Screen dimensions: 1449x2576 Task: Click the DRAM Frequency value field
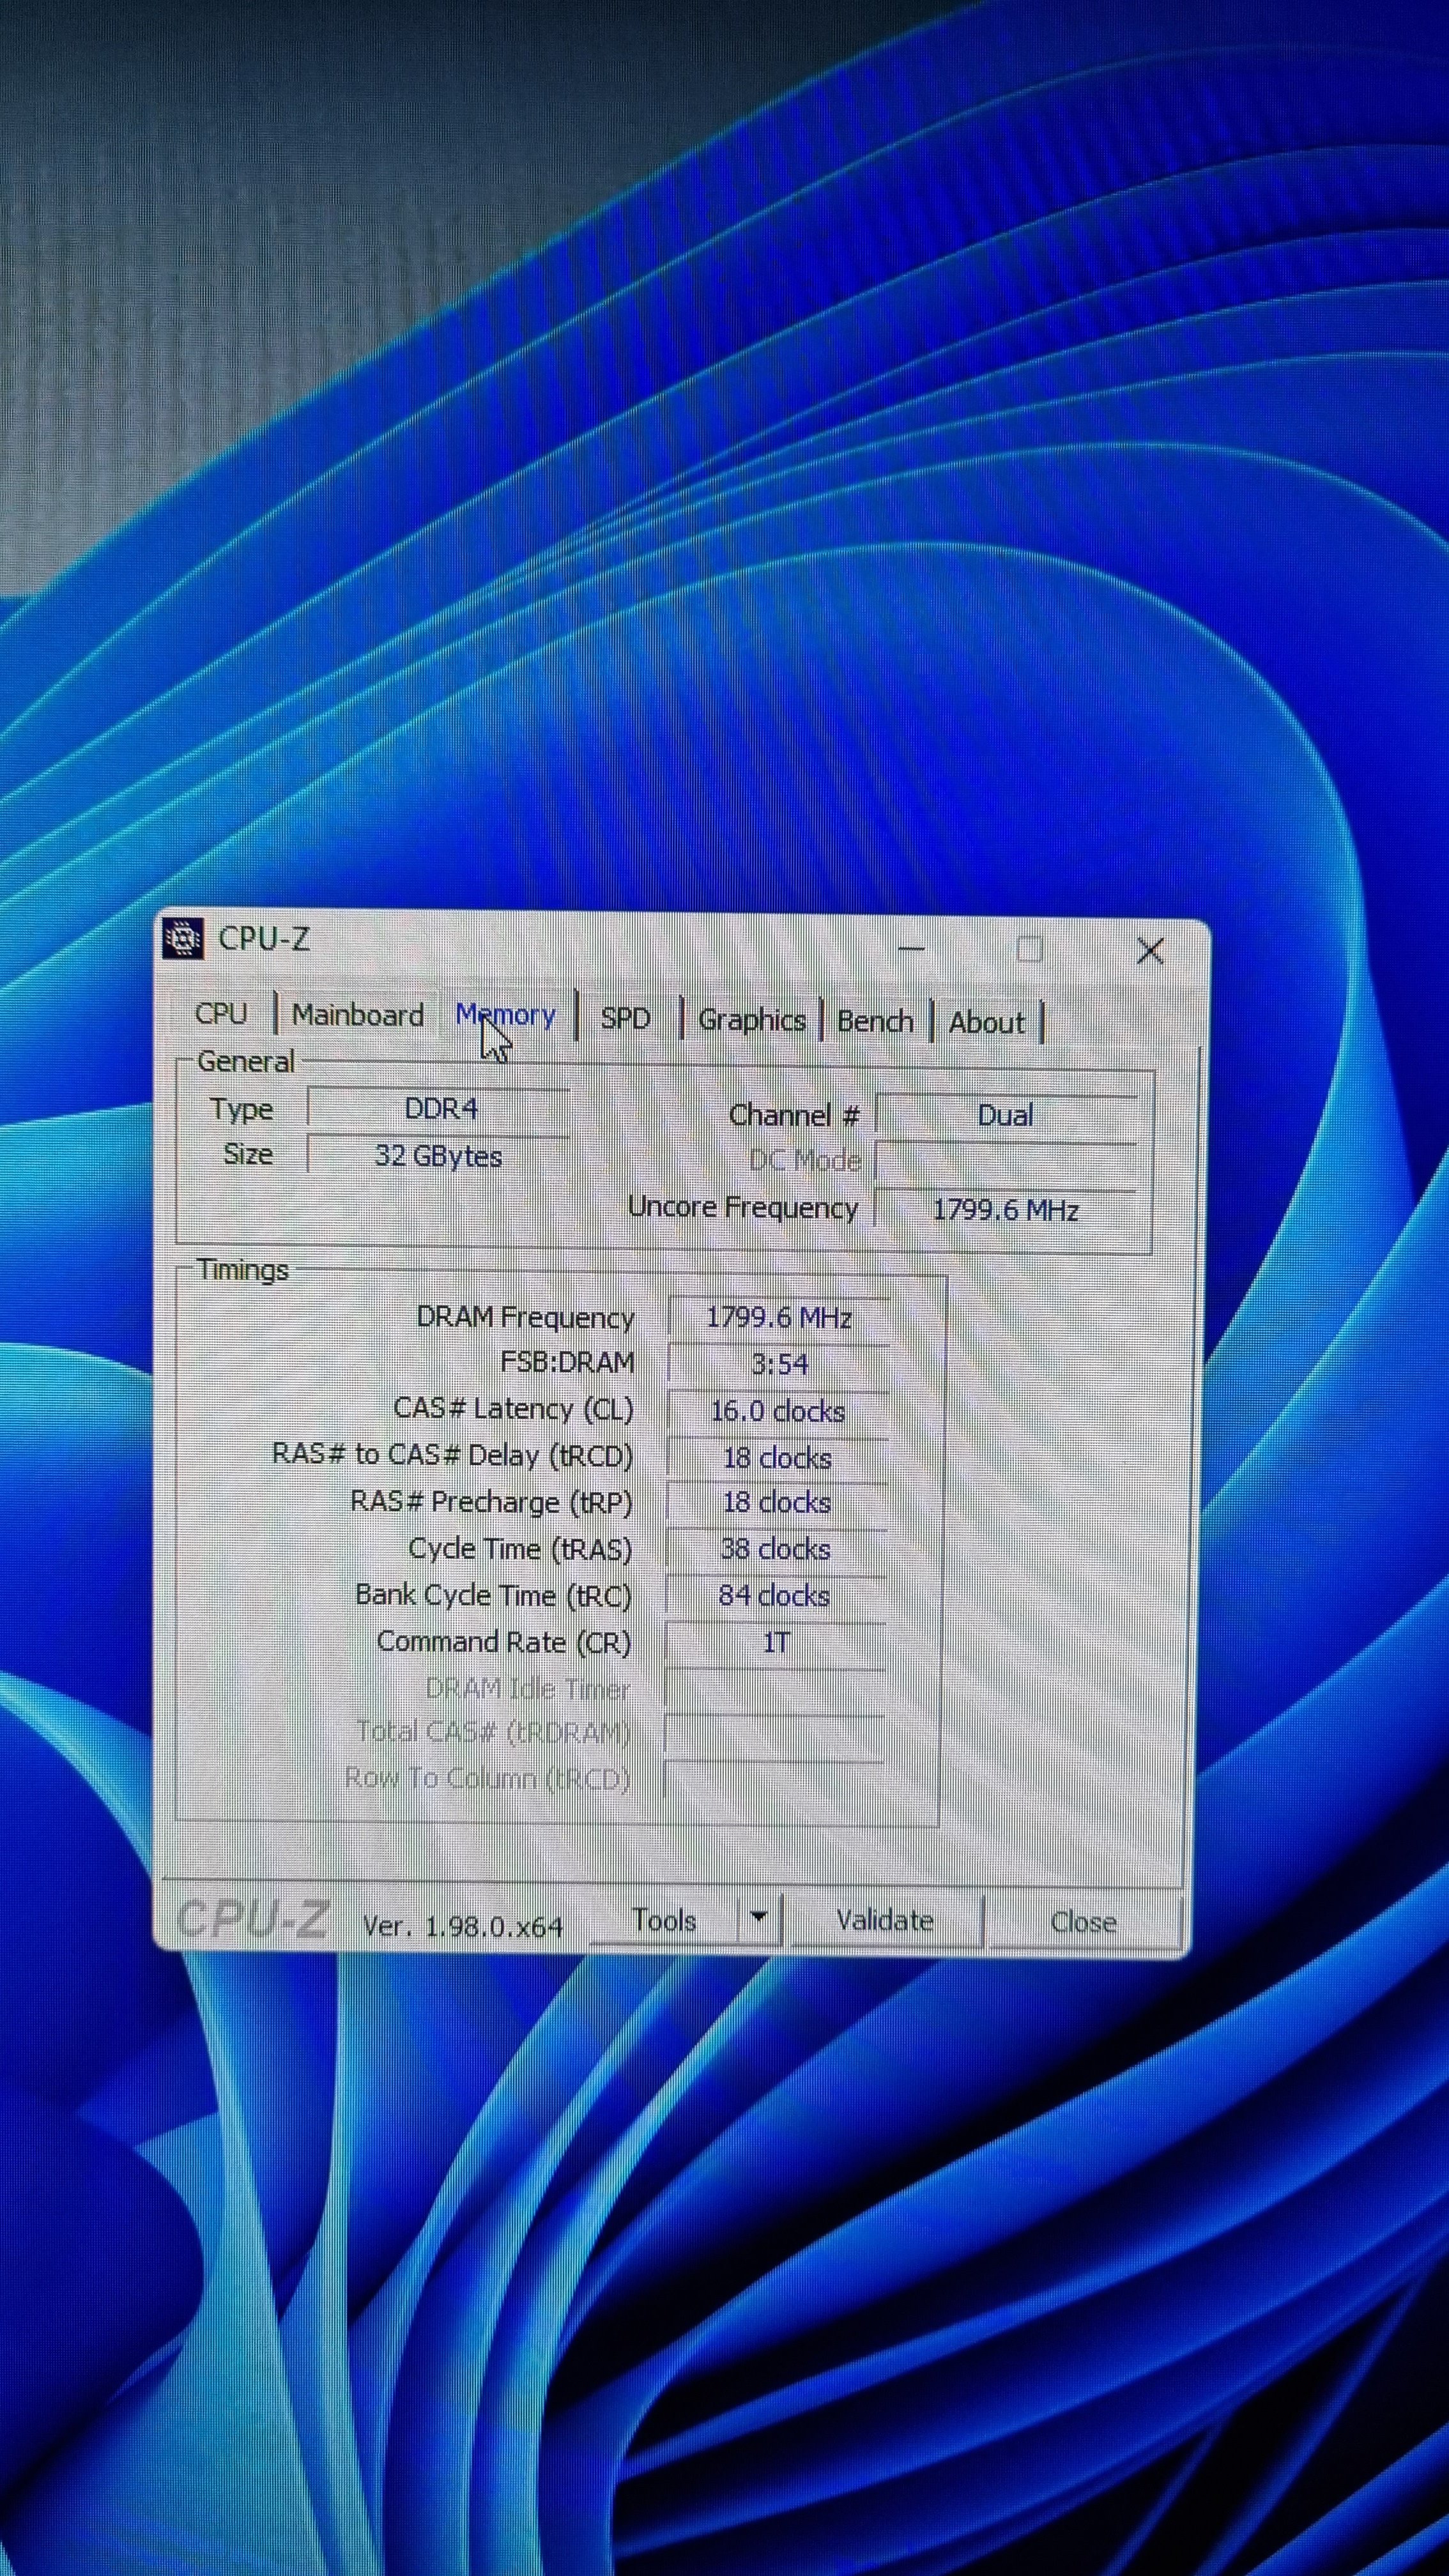[778, 1317]
